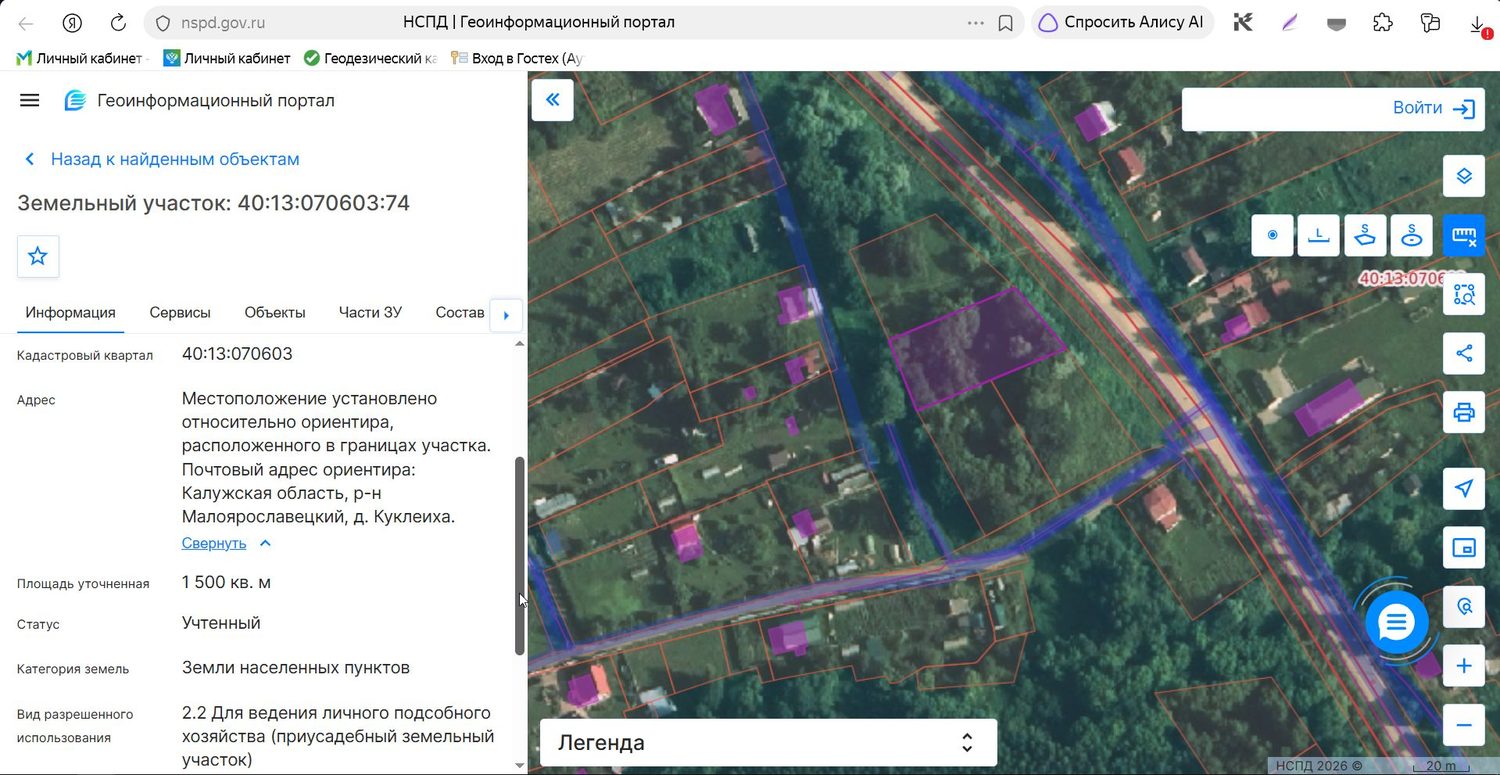Click the info panel vertical scrollbar
Screen dimensions: 1500x775
(519, 556)
